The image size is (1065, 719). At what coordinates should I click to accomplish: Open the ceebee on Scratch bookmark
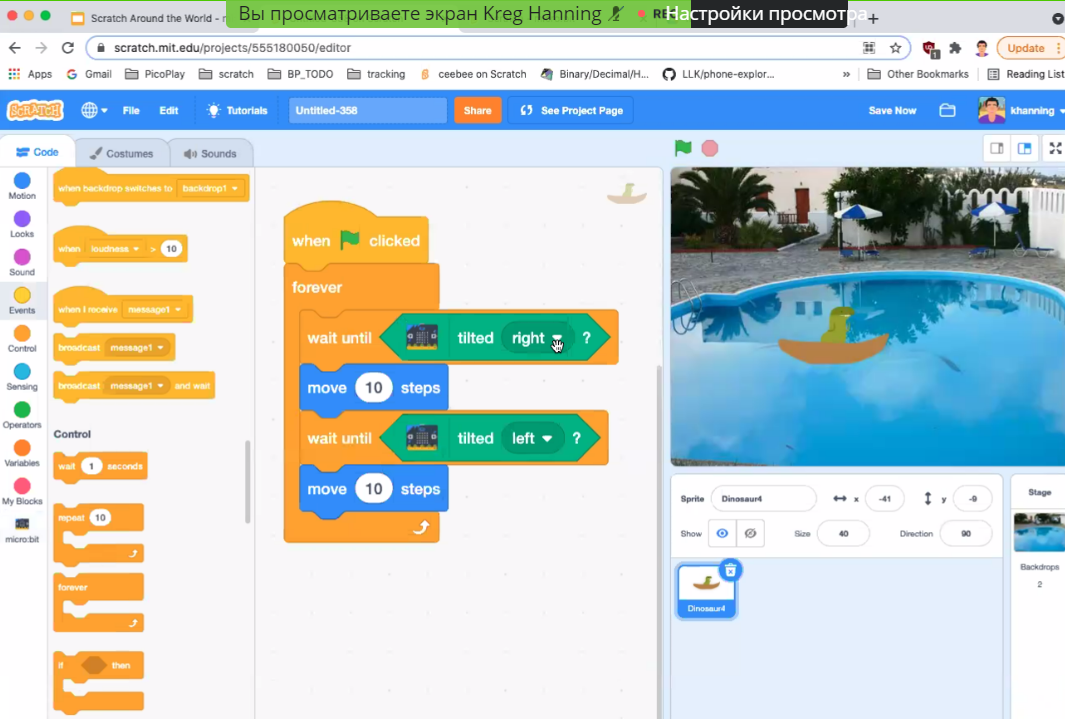(473, 74)
